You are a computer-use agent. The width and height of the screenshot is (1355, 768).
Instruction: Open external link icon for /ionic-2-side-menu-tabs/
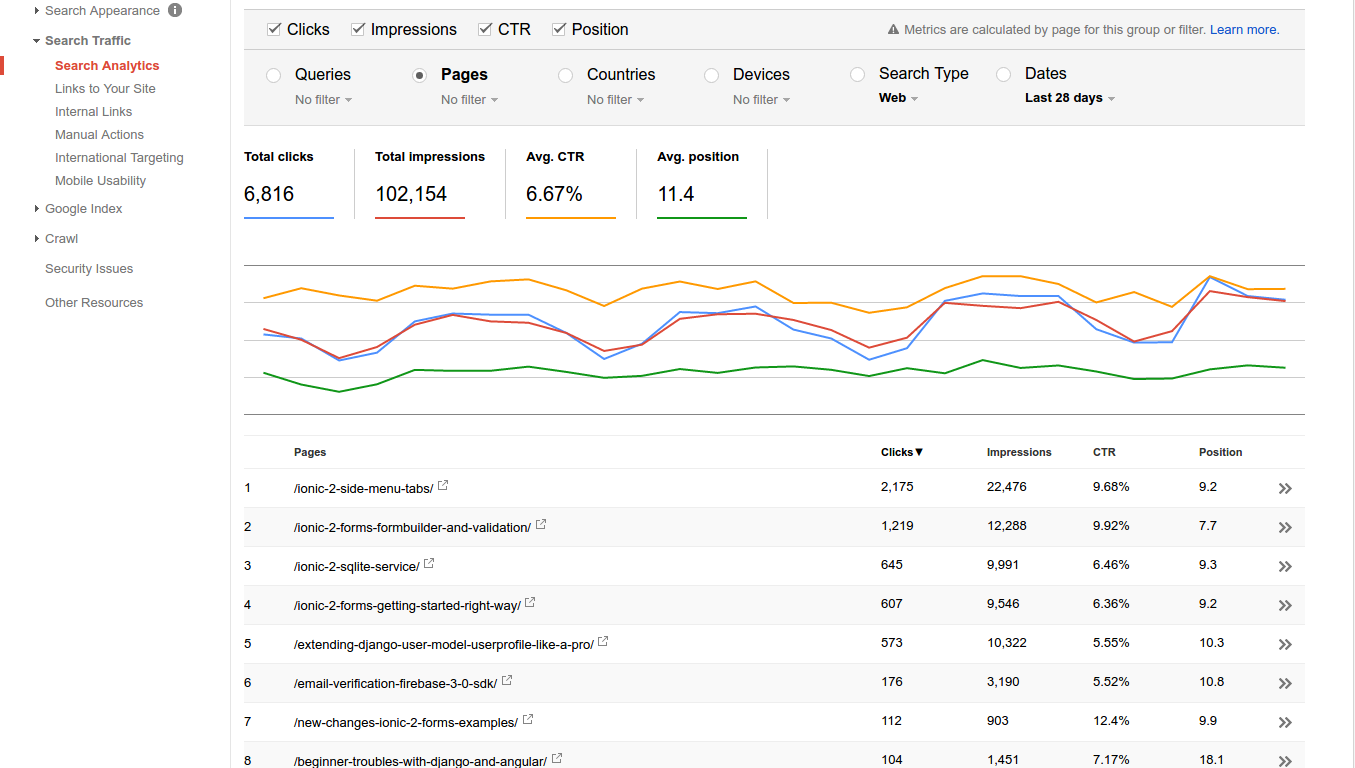pos(443,486)
